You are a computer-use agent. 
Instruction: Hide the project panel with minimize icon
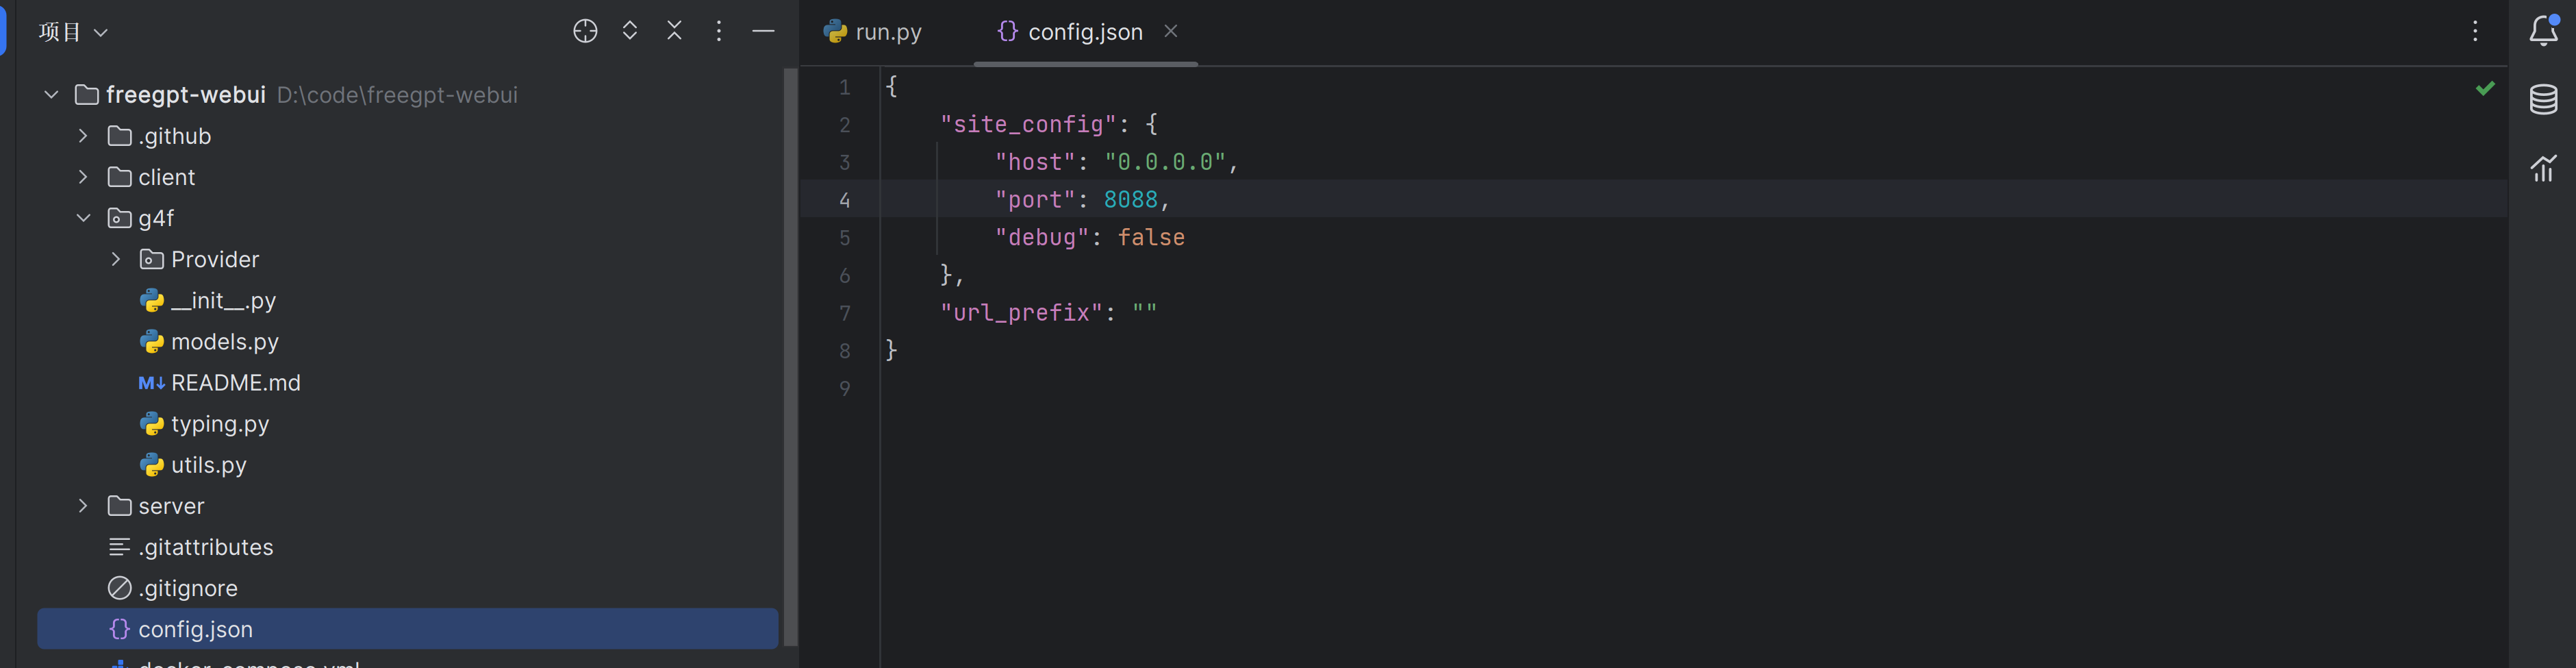[x=763, y=31]
